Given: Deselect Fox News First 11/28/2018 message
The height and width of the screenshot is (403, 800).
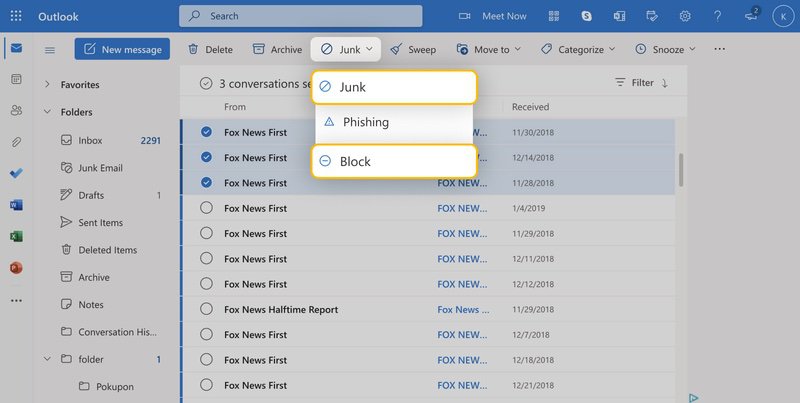Looking at the screenshot, I should [206, 183].
